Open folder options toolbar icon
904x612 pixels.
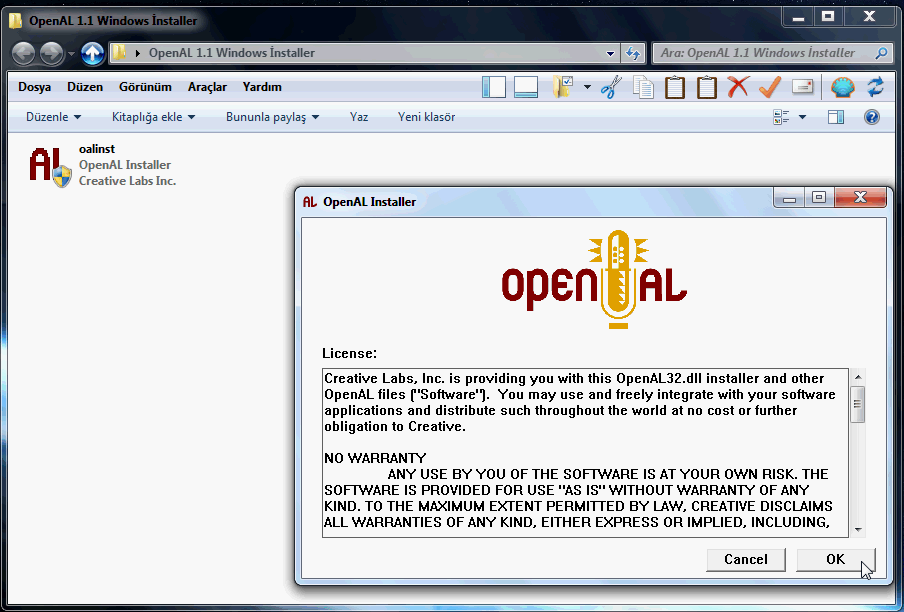(563, 87)
